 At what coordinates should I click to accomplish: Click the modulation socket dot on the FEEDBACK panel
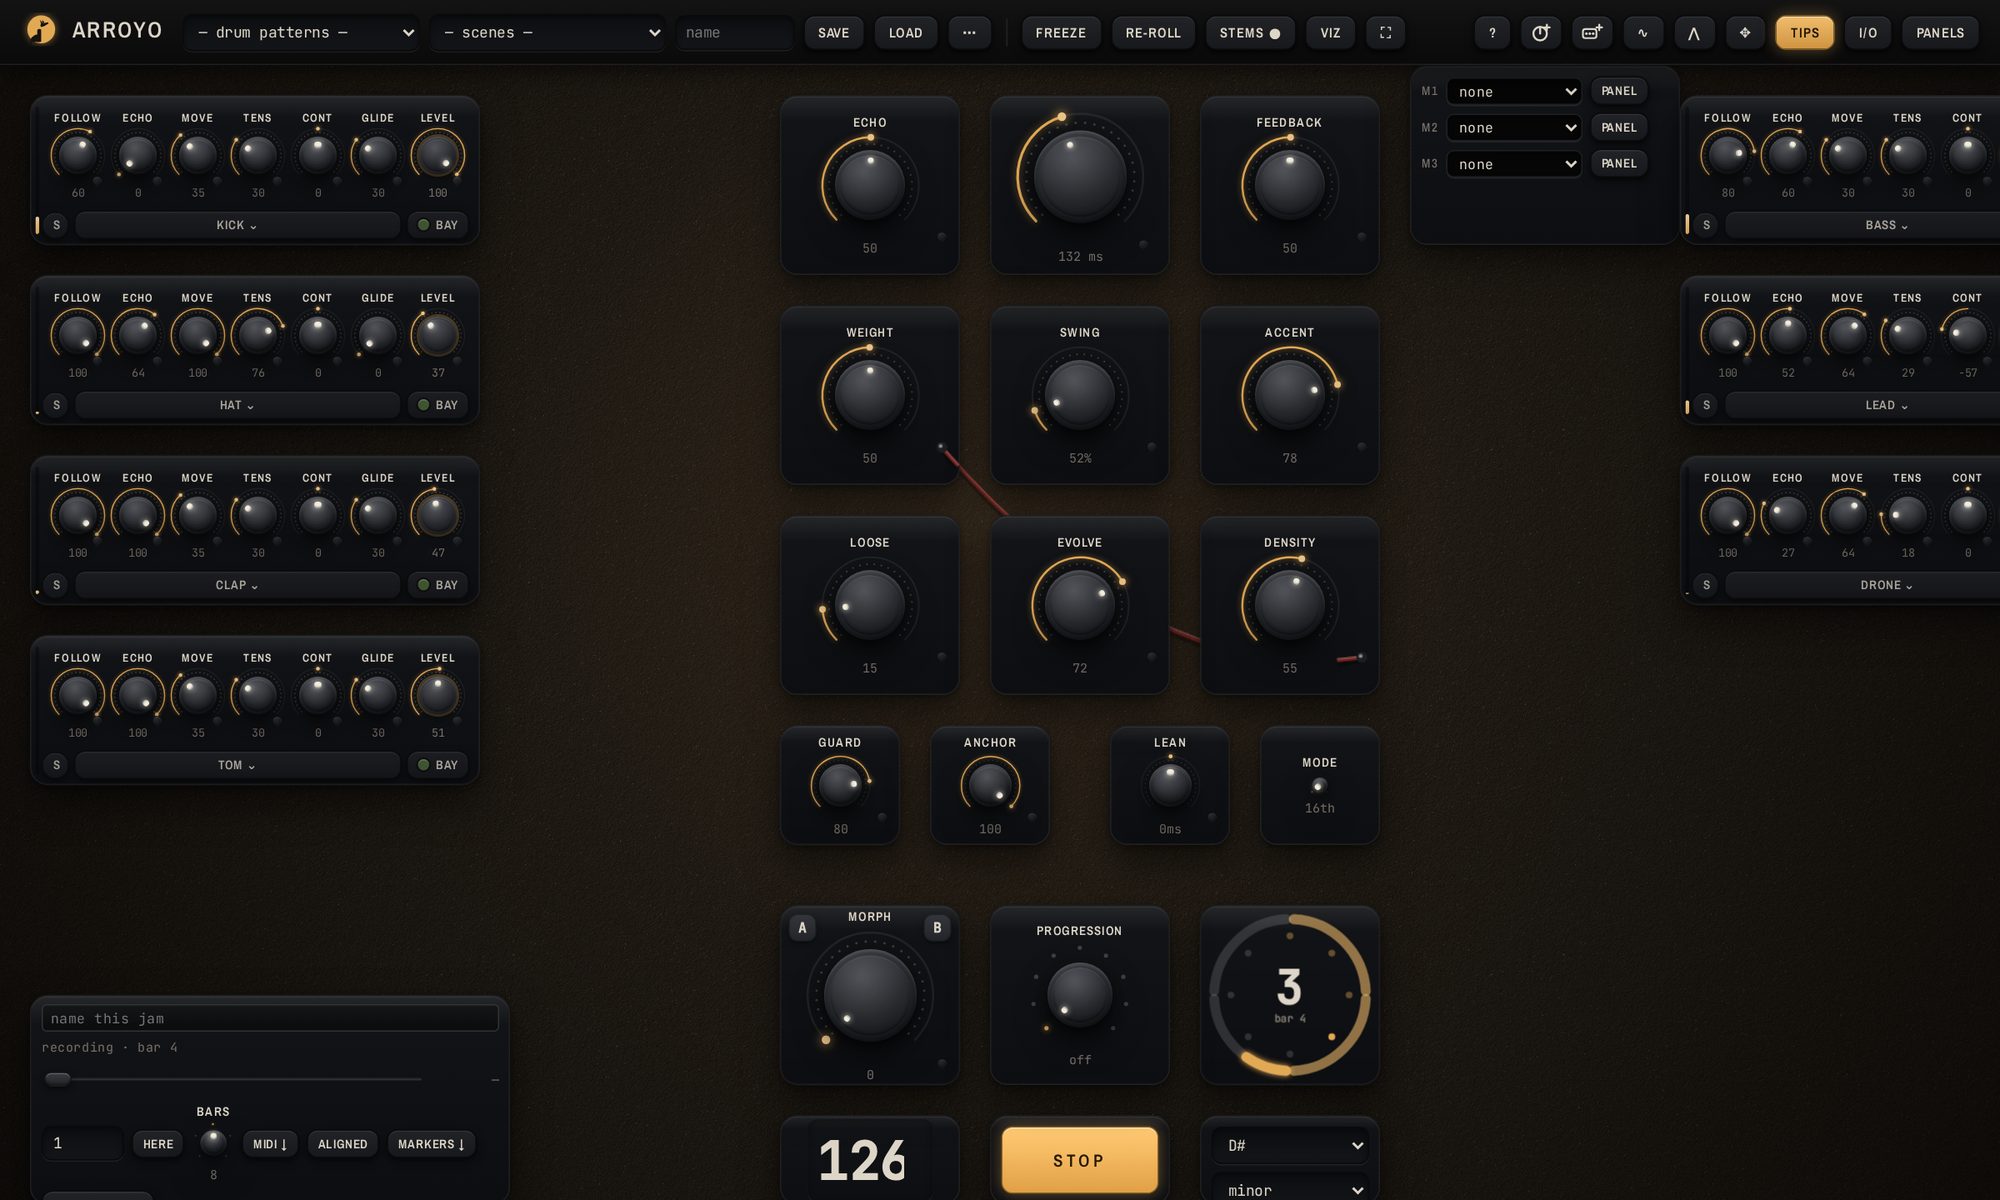[x=1361, y=237]
